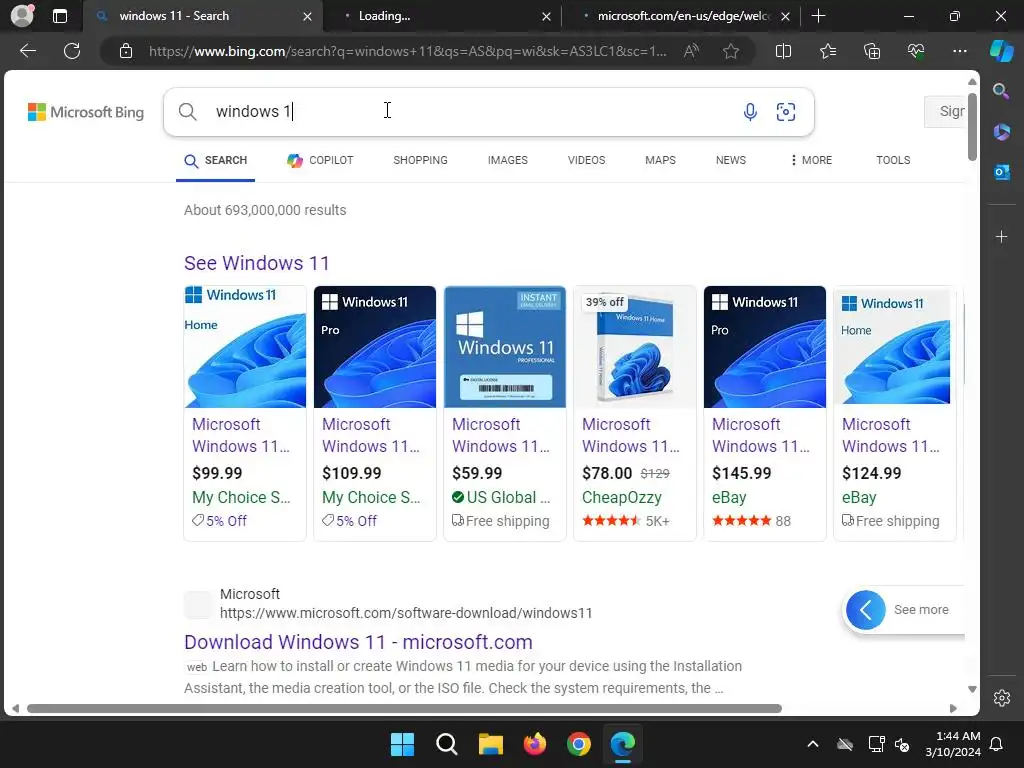This screenshot has height=768, width=1024.
Task: Switch to the microsoft.com/en-us/edge tab
Action: pos(679,16)
